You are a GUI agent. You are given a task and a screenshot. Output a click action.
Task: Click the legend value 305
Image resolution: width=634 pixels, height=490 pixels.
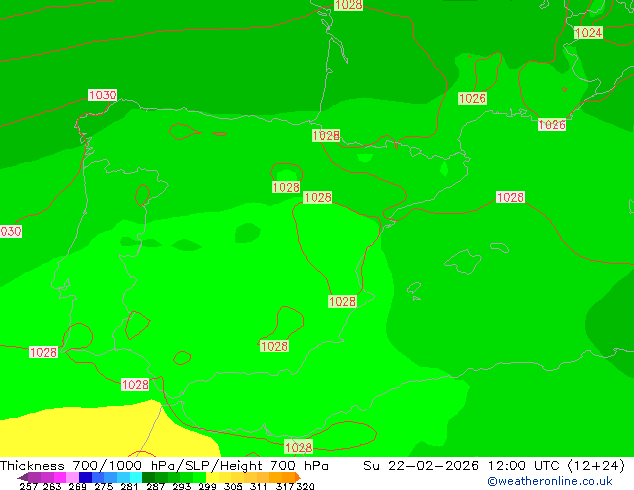pyautogui.click(x=233, y=486)
